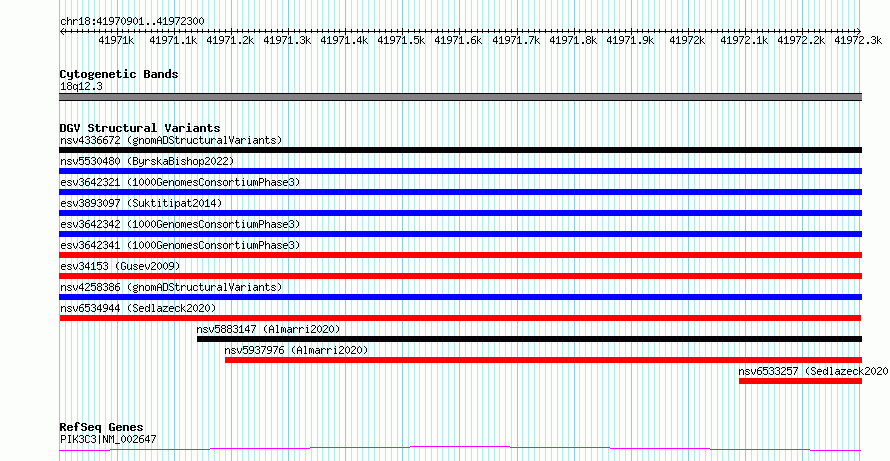This screenshot has height=461, width=890.
Task: Select the esv3893097 Suktitipat2014 blue bar
Action: 460,213
